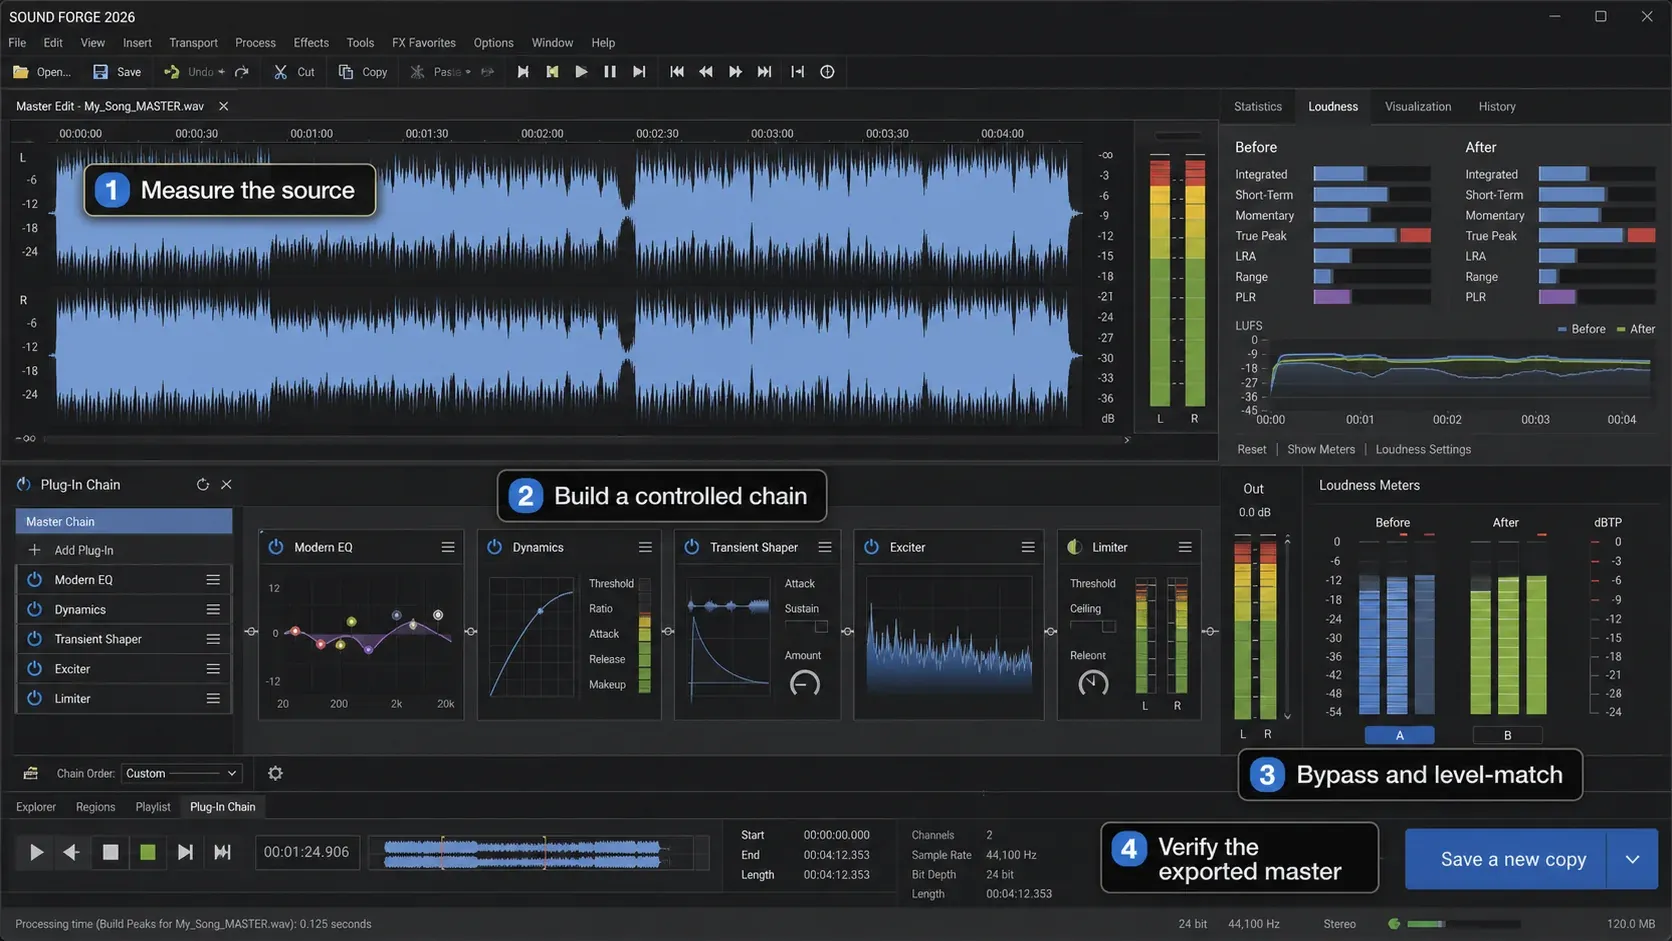Screen dimensions: 1672x941
Task: Select meter B button
Action: pos(1507,735)
